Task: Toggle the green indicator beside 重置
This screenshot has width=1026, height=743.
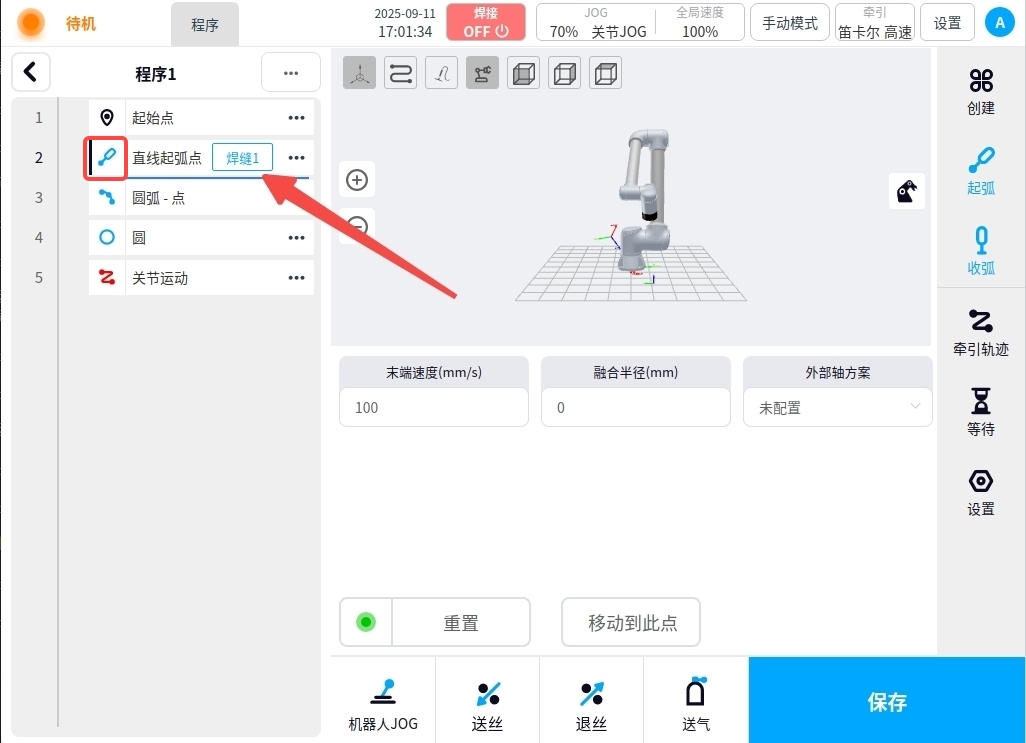Action: pyautogui.click(x=366, y=623)
